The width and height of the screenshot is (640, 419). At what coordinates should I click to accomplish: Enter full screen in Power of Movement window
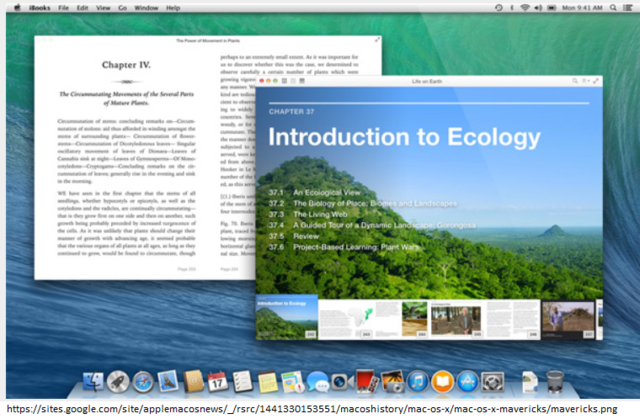click(x=378, y=40)
